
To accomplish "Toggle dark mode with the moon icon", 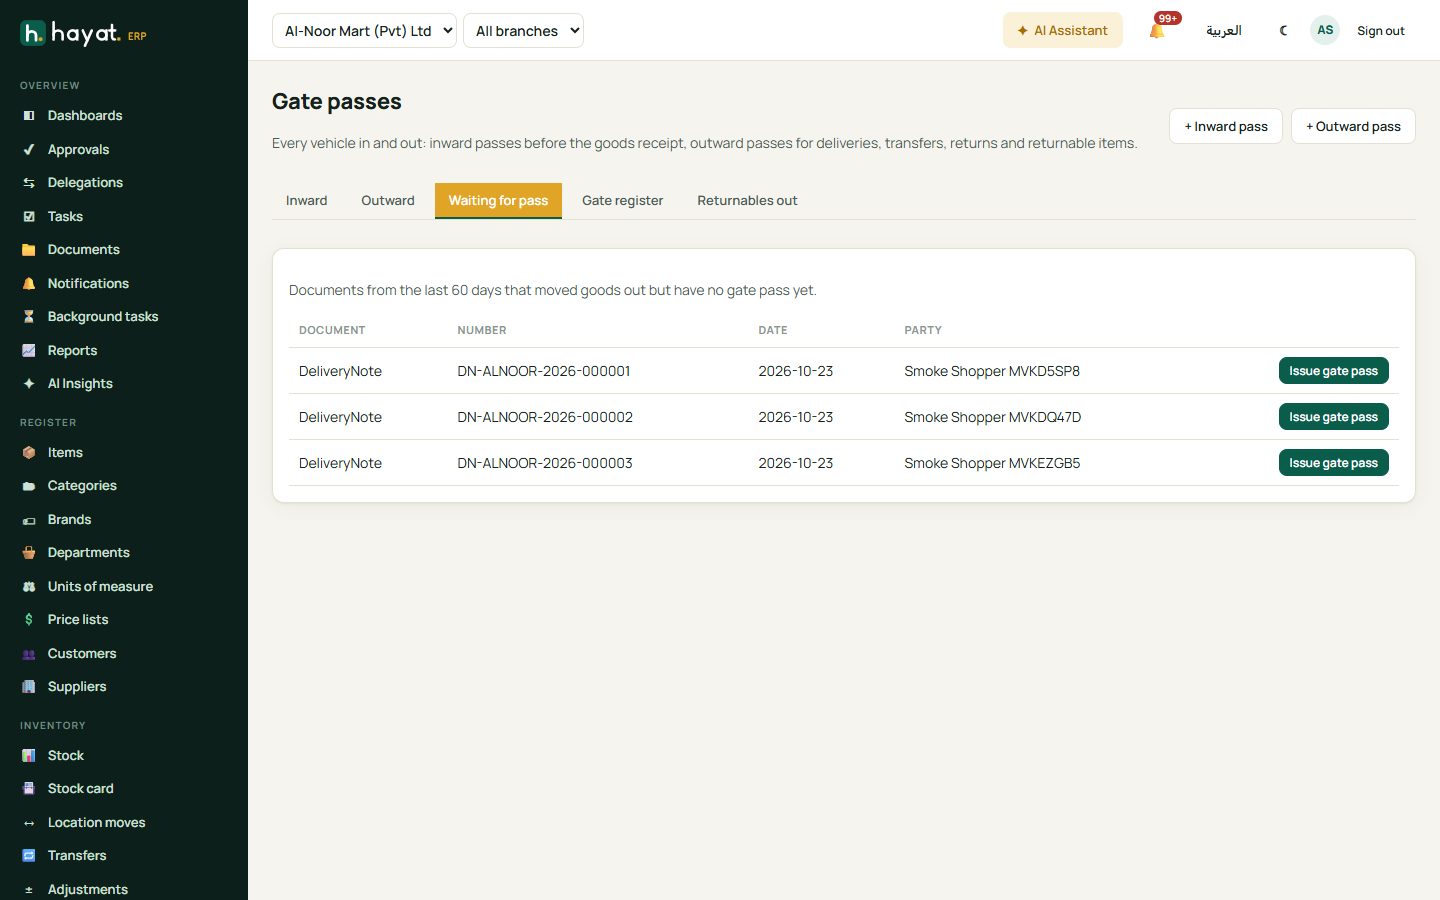I will (x=1284, y=30).
